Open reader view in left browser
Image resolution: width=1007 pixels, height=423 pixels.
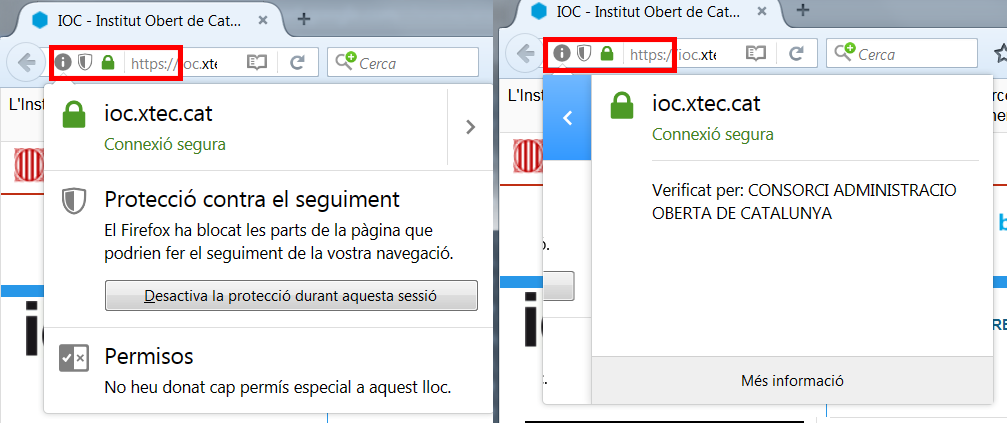[x=257, y=62]
